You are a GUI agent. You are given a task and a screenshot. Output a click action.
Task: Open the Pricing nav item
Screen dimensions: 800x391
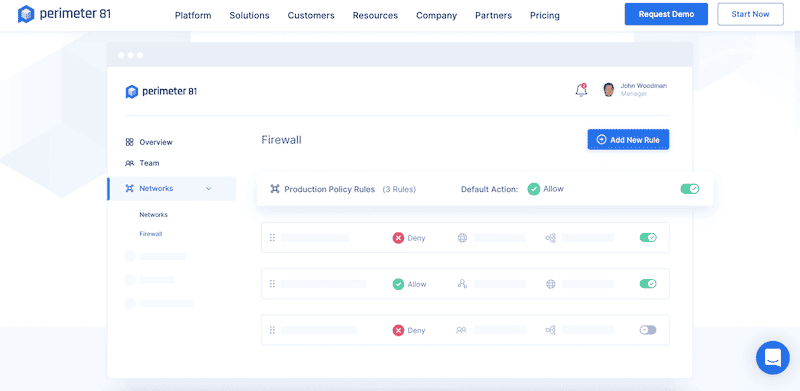(x=544, y=15)
